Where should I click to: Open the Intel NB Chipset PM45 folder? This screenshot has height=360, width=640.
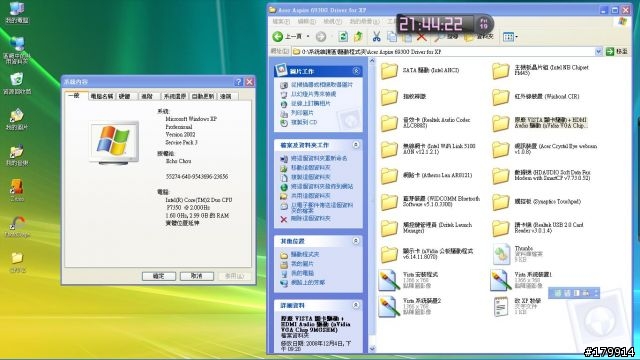coord(540,71)
